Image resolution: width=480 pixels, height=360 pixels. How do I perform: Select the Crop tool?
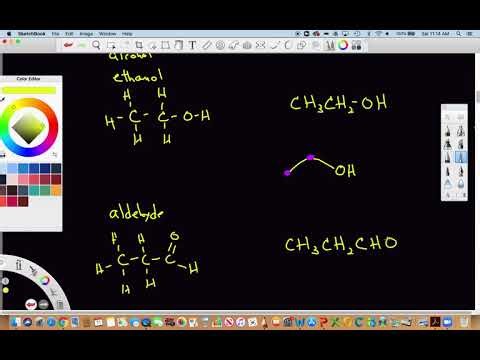[x=139, y=45]
